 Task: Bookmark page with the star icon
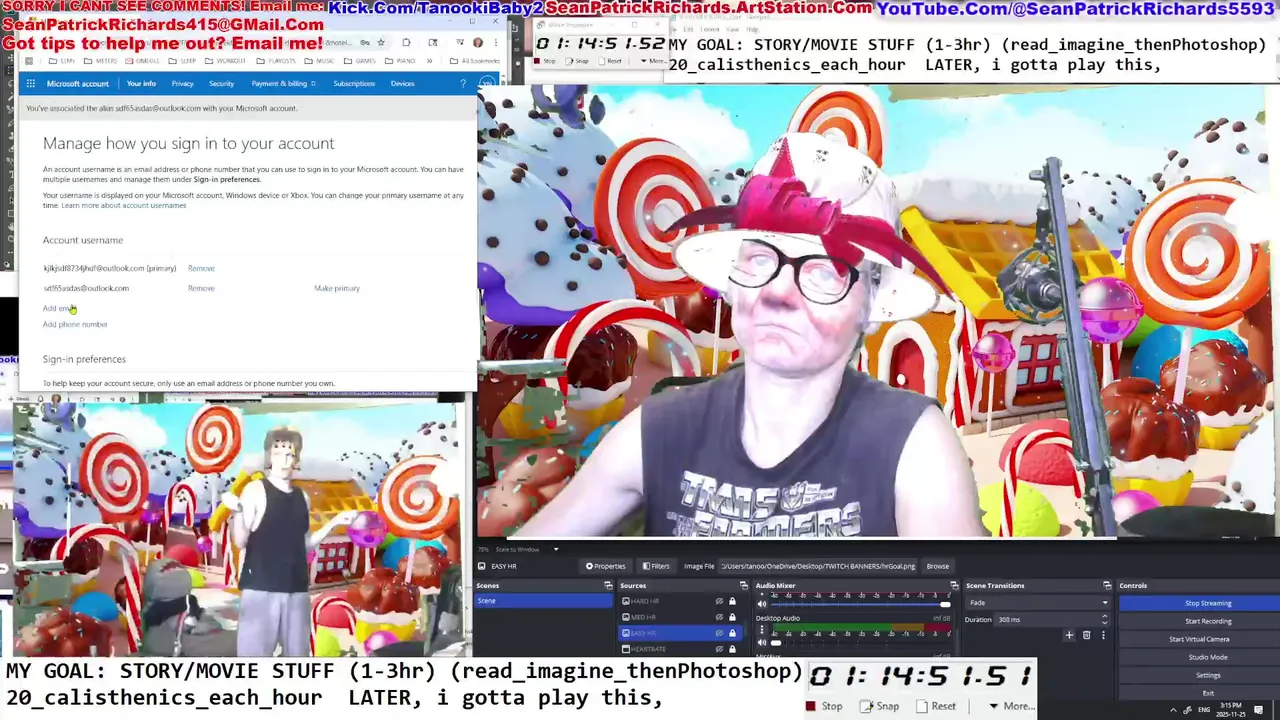tap(381, 43)
